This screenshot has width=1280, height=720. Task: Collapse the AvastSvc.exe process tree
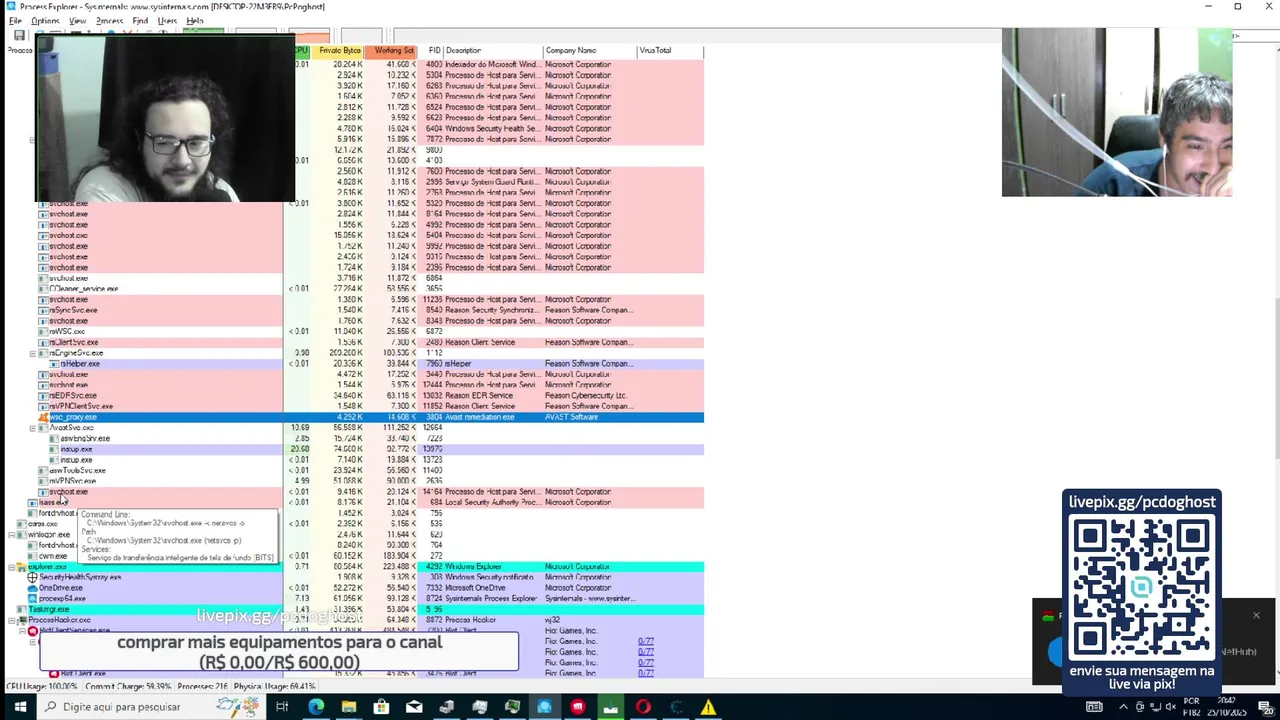[32, 428]
